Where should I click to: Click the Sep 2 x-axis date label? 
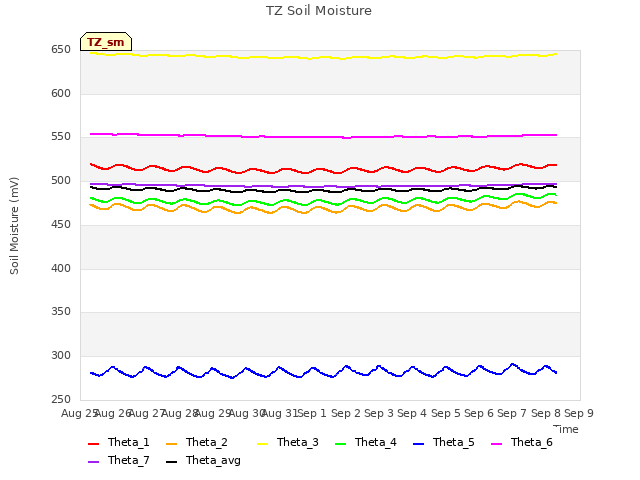346,413
